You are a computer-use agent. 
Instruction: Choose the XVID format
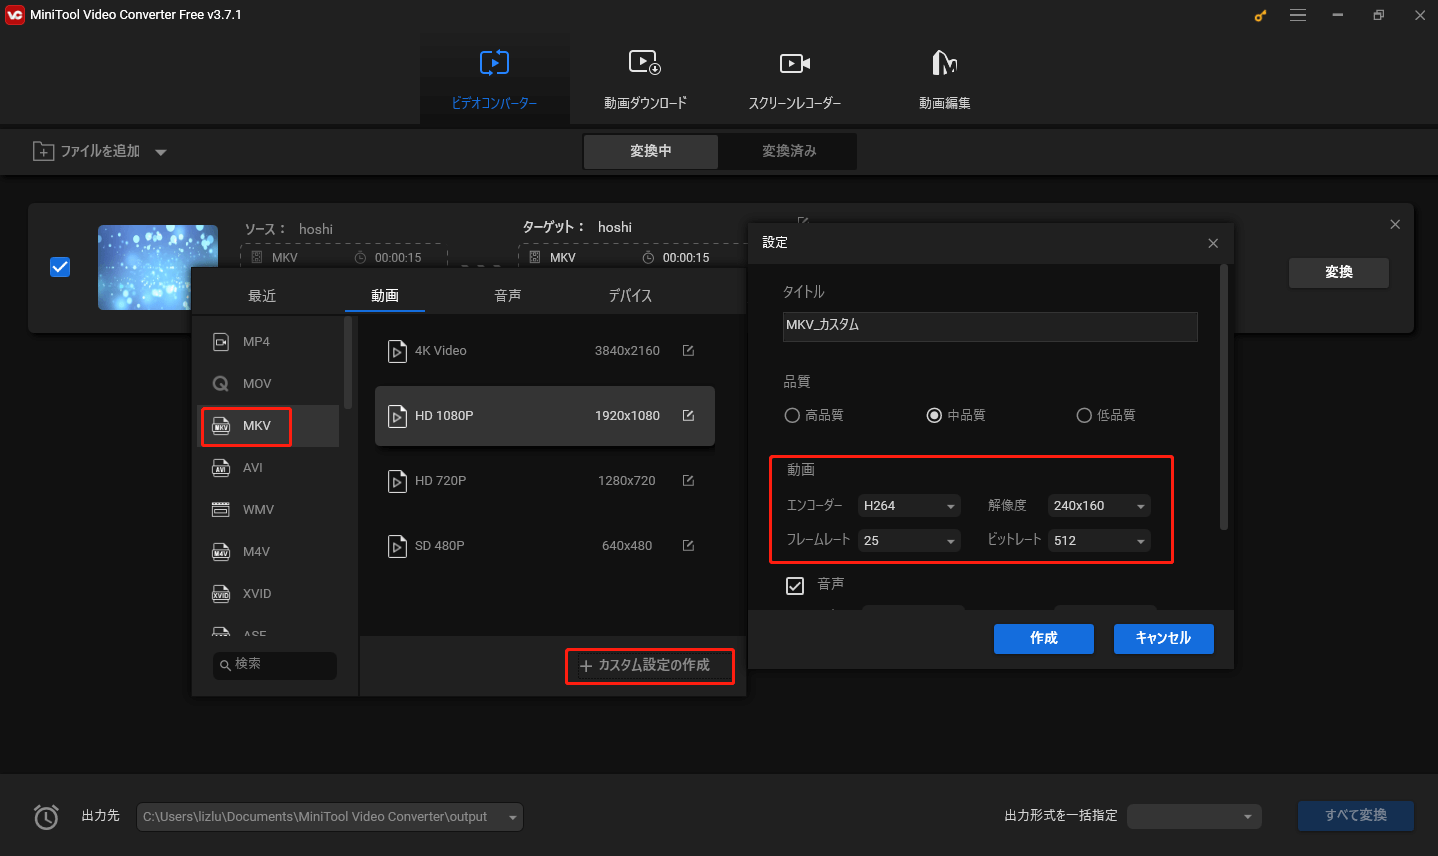270,594
